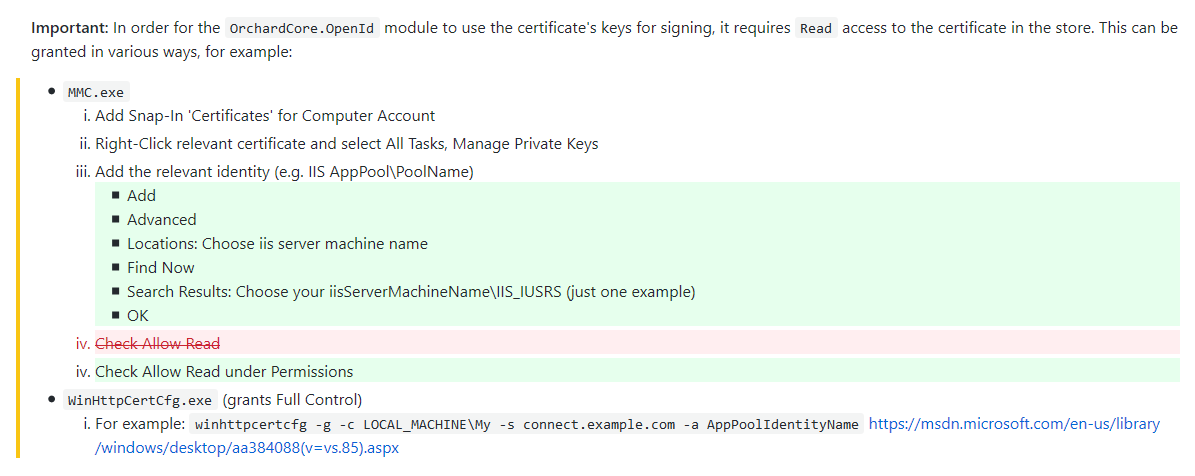
Task: Click the Read inline code label
Action: pyautogui.click(x=816, y=29)
